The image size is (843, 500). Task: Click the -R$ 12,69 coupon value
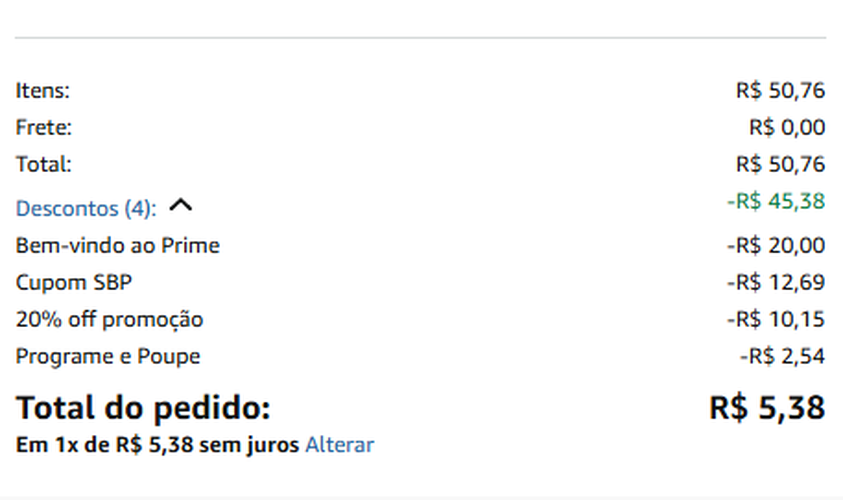pos(775,283)
